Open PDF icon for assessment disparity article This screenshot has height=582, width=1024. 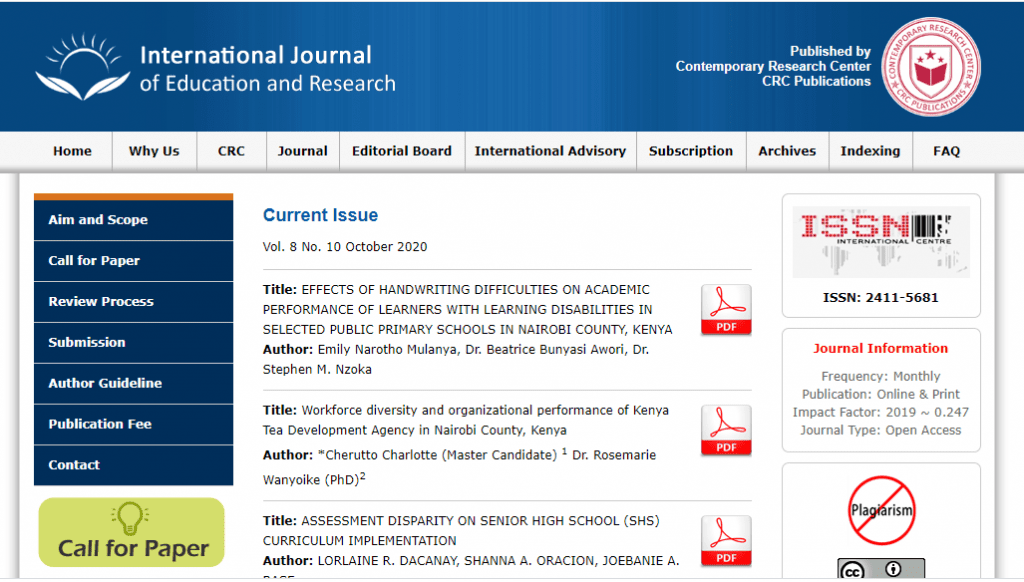click(725, 540)
